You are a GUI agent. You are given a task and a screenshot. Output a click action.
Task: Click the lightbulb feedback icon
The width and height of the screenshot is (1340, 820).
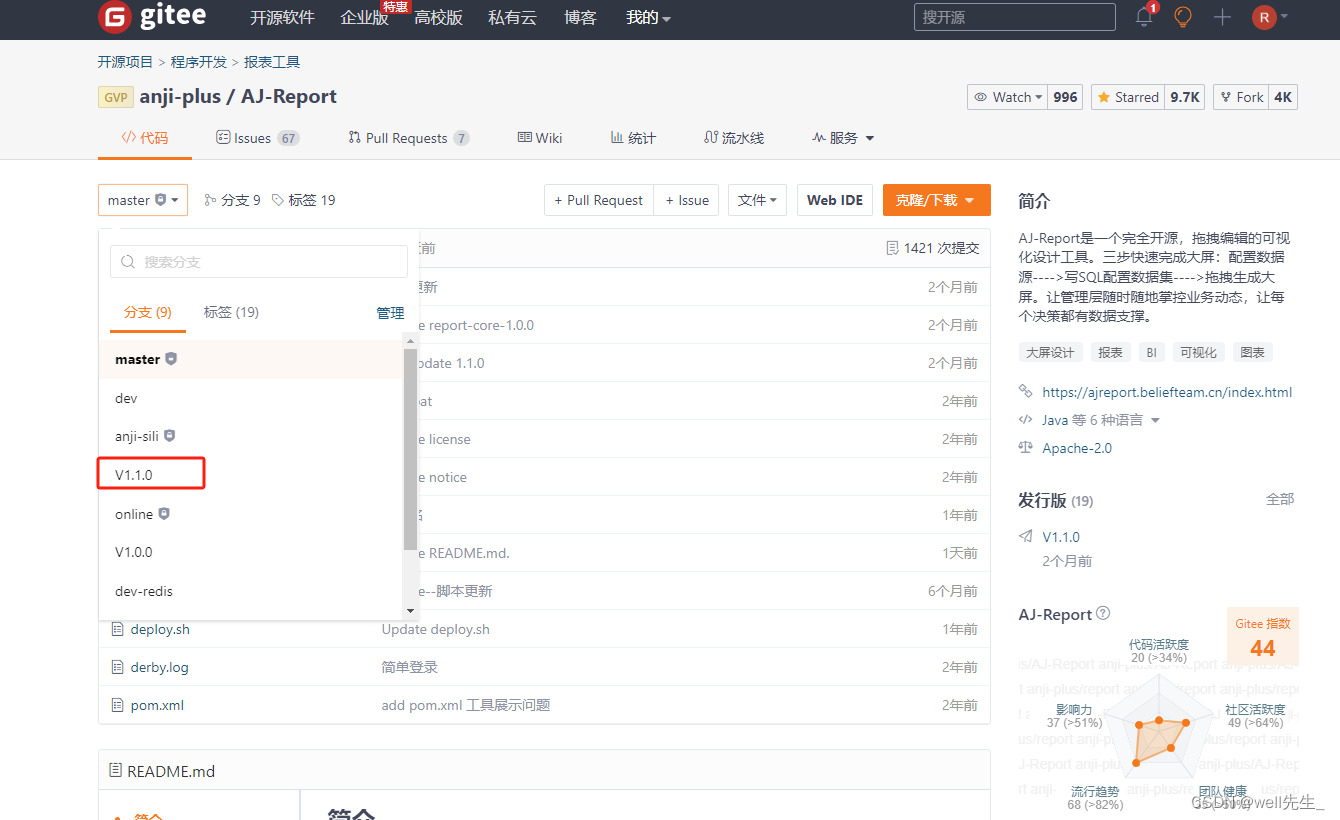pos(1182,17)
